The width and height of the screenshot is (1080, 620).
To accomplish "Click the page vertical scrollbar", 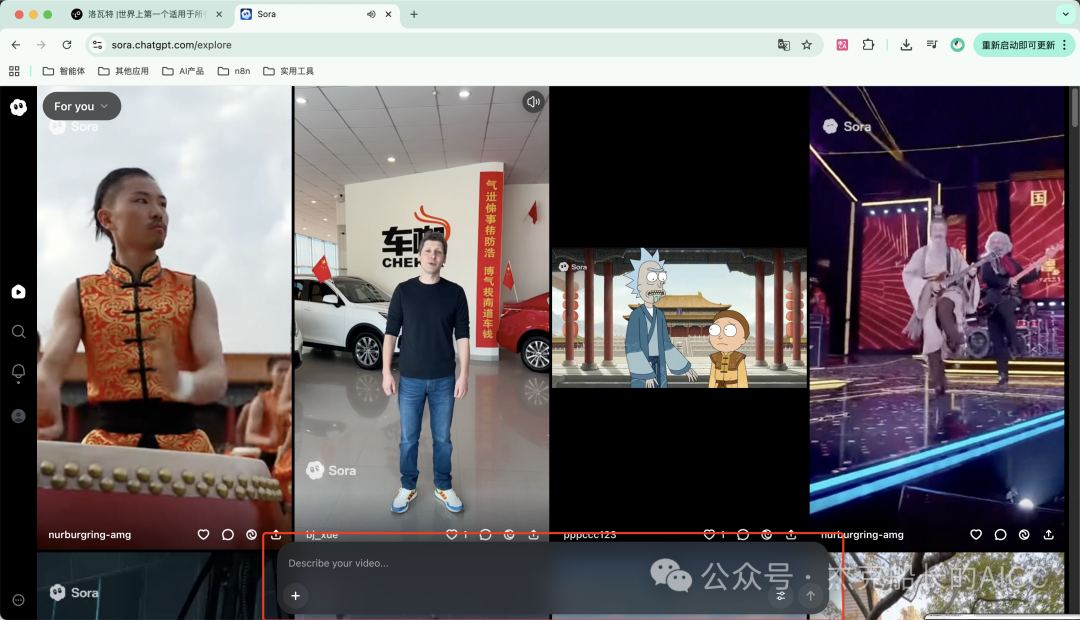I will click(1074, 107).
